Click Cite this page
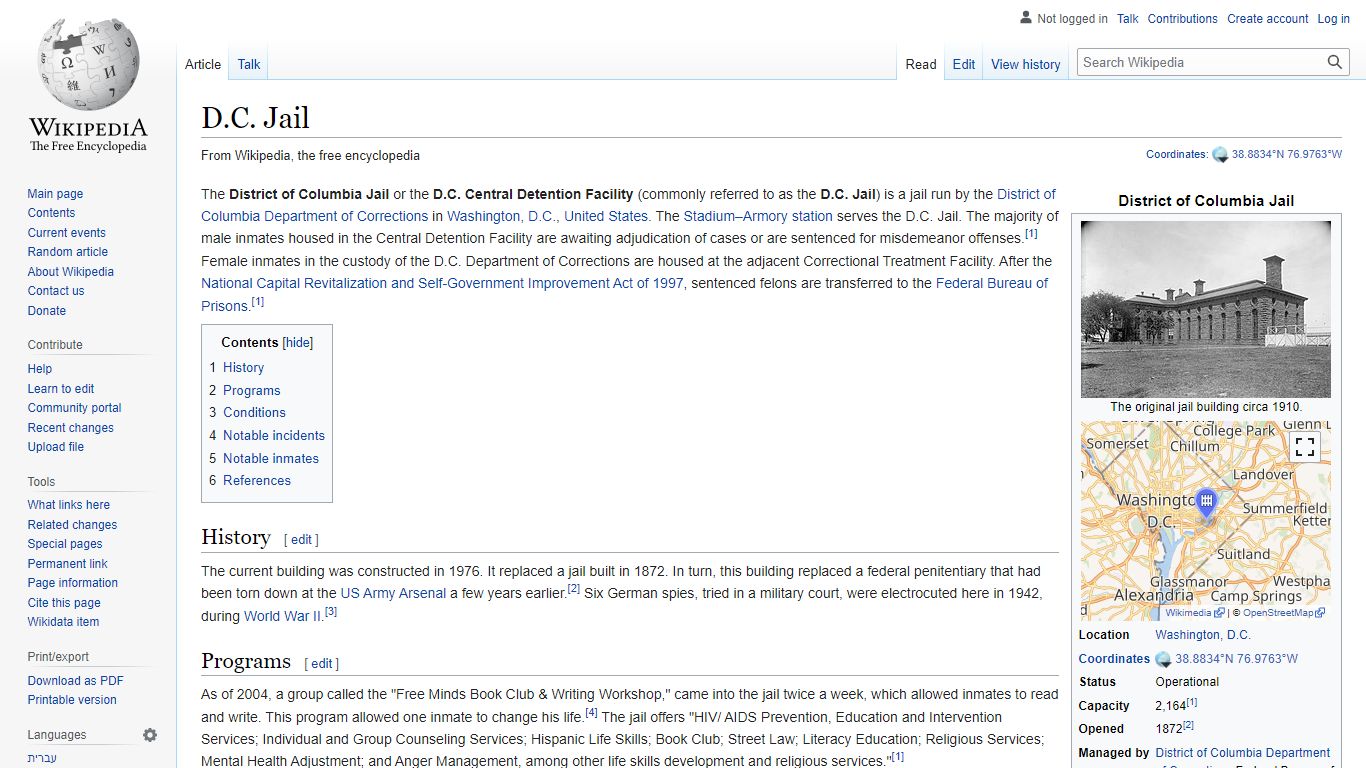 (64, 603)
